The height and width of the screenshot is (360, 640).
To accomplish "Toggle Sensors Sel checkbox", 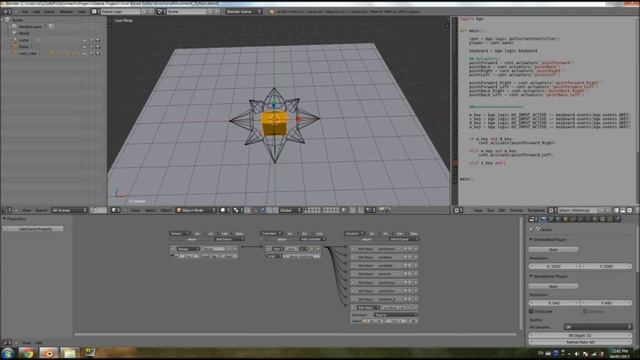I will click(x=194, y=234).
